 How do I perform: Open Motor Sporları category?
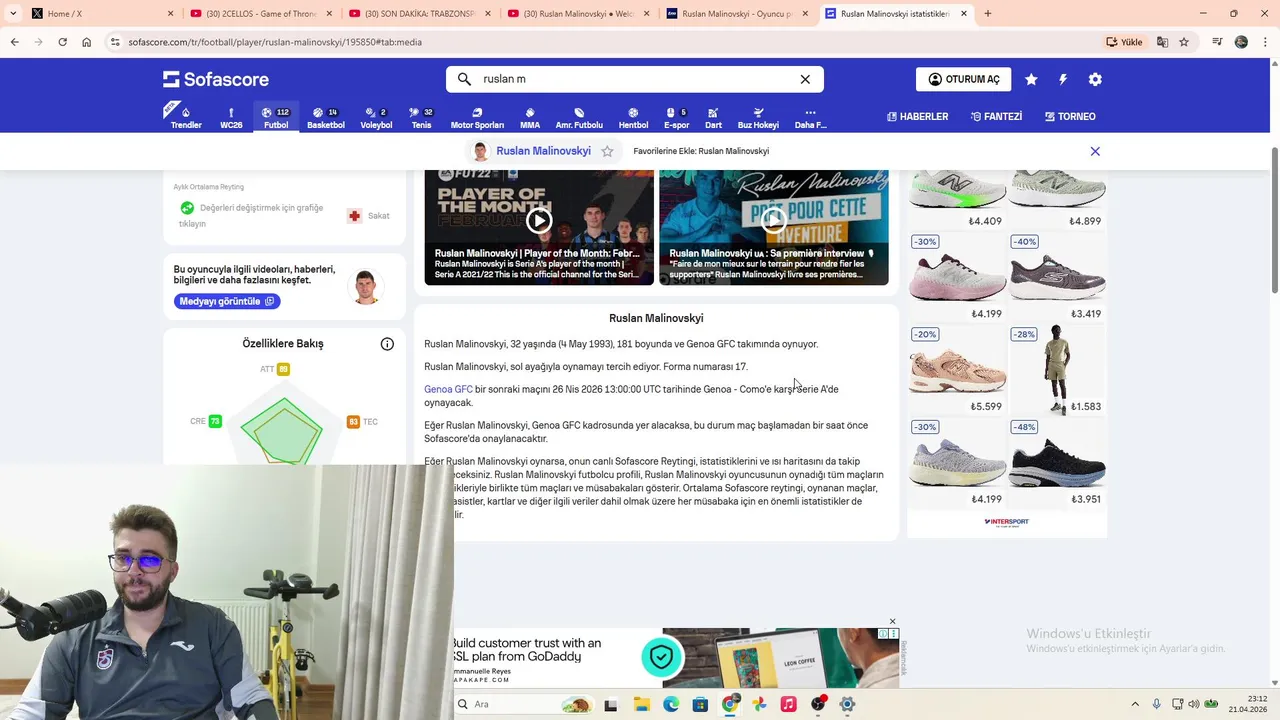click(x=477, y=118)
